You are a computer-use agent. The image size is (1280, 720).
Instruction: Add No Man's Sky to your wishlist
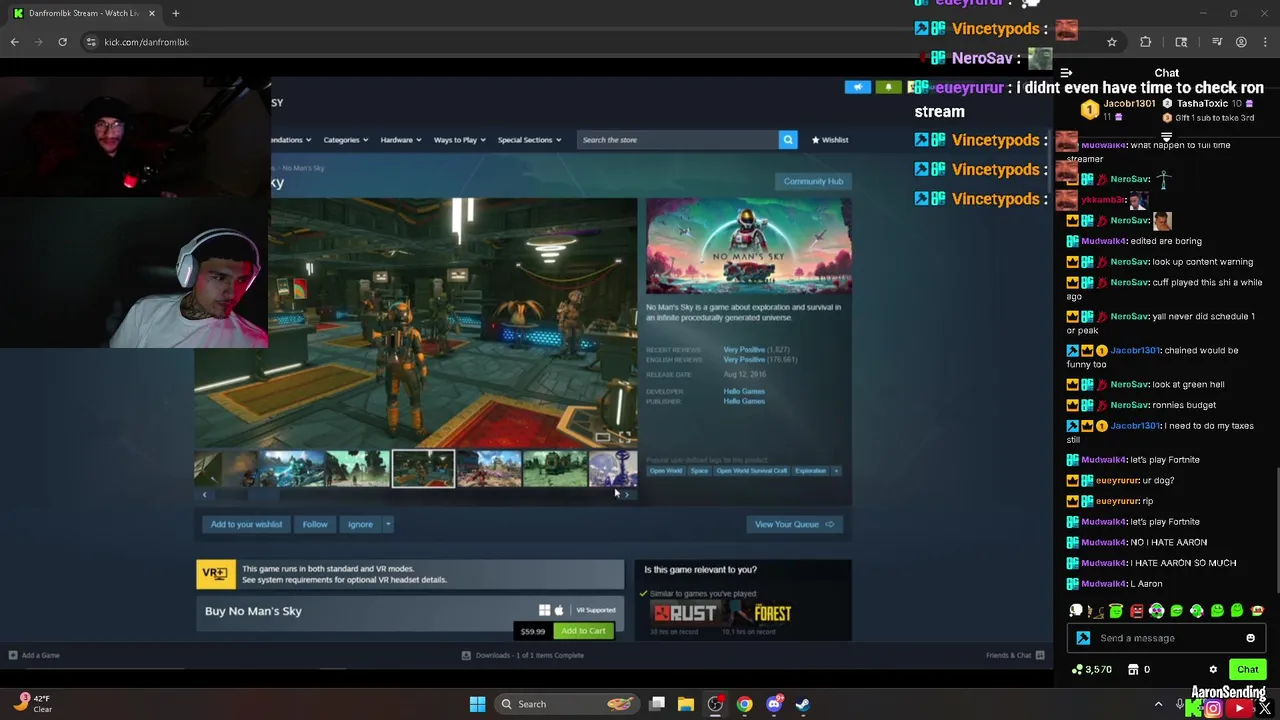click(246, 524)
